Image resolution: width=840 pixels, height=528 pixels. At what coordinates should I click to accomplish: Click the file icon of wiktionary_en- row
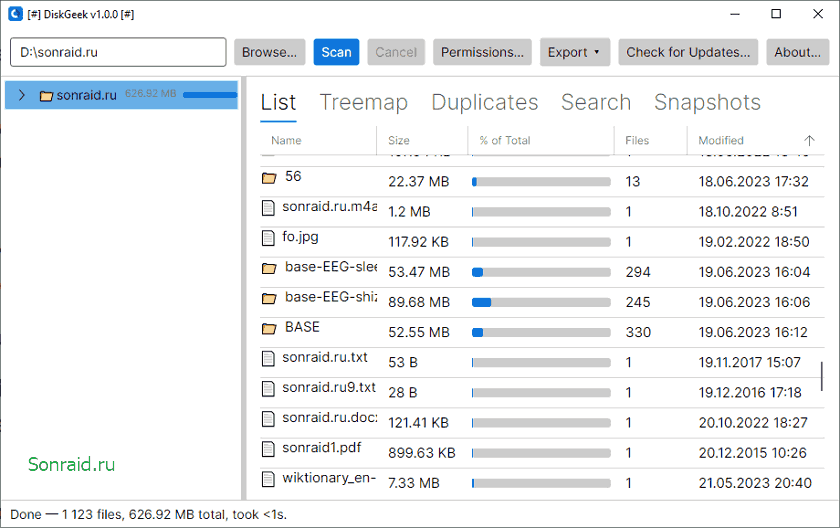268,479
